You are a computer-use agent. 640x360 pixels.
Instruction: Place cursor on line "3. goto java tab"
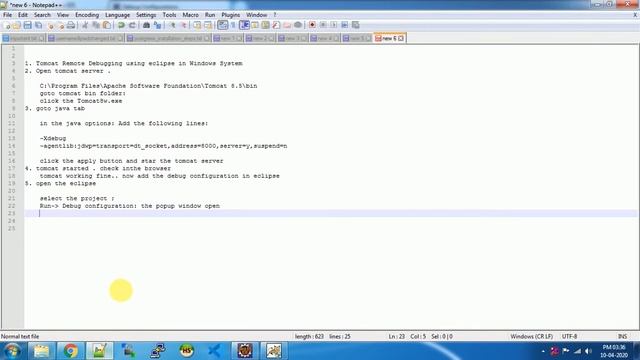[55, 109]
